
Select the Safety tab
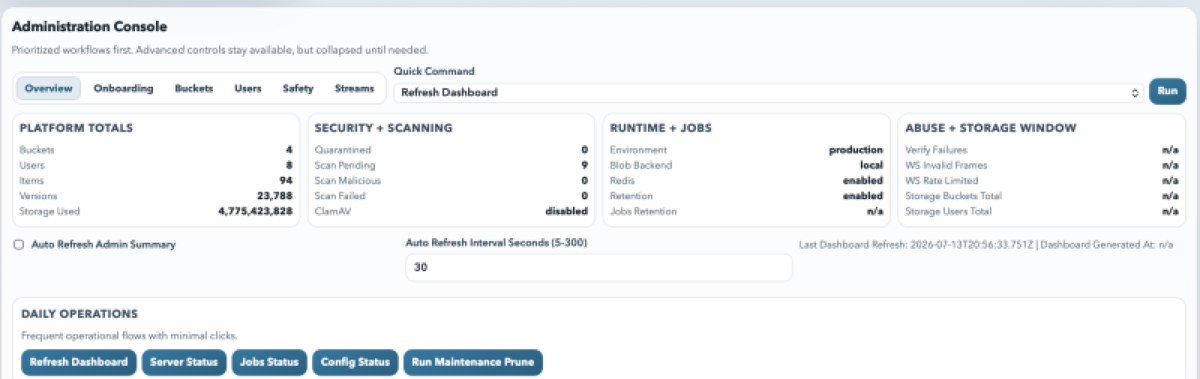coord(298,88)
